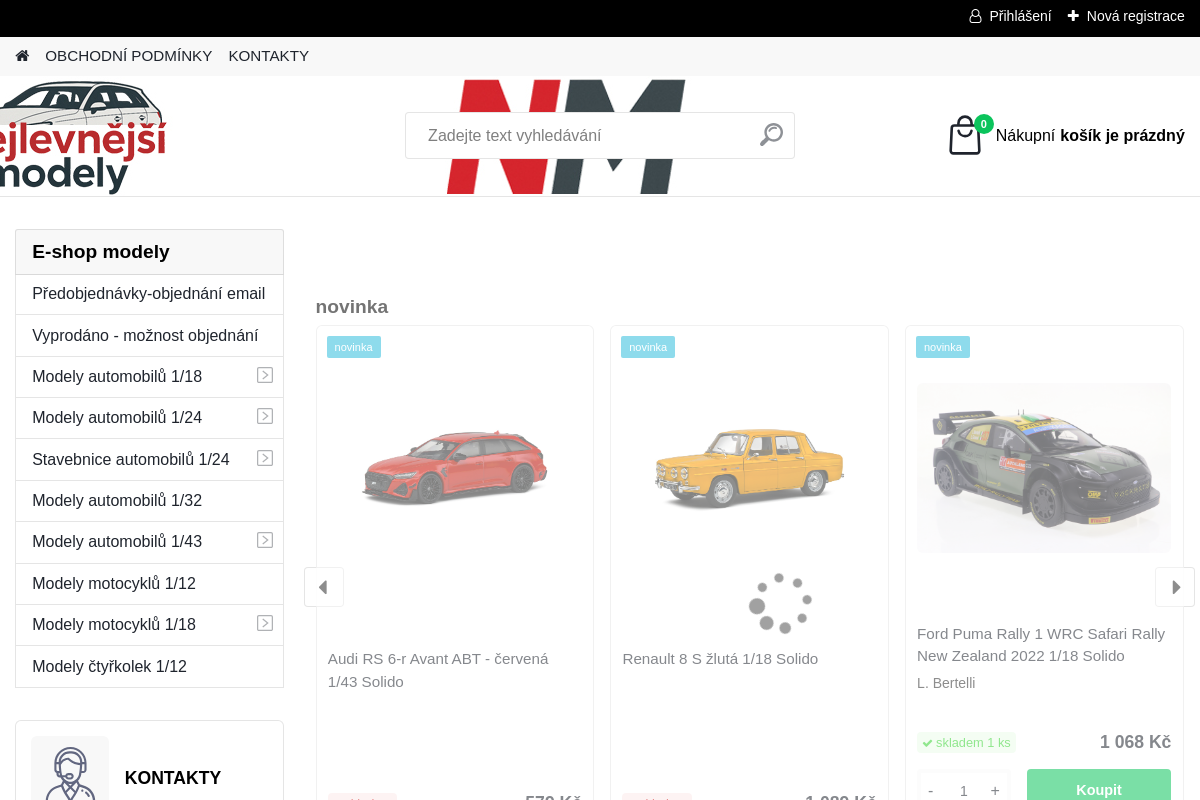Open Vyprodáno - možnost objednání category

[x=149, y=336]
